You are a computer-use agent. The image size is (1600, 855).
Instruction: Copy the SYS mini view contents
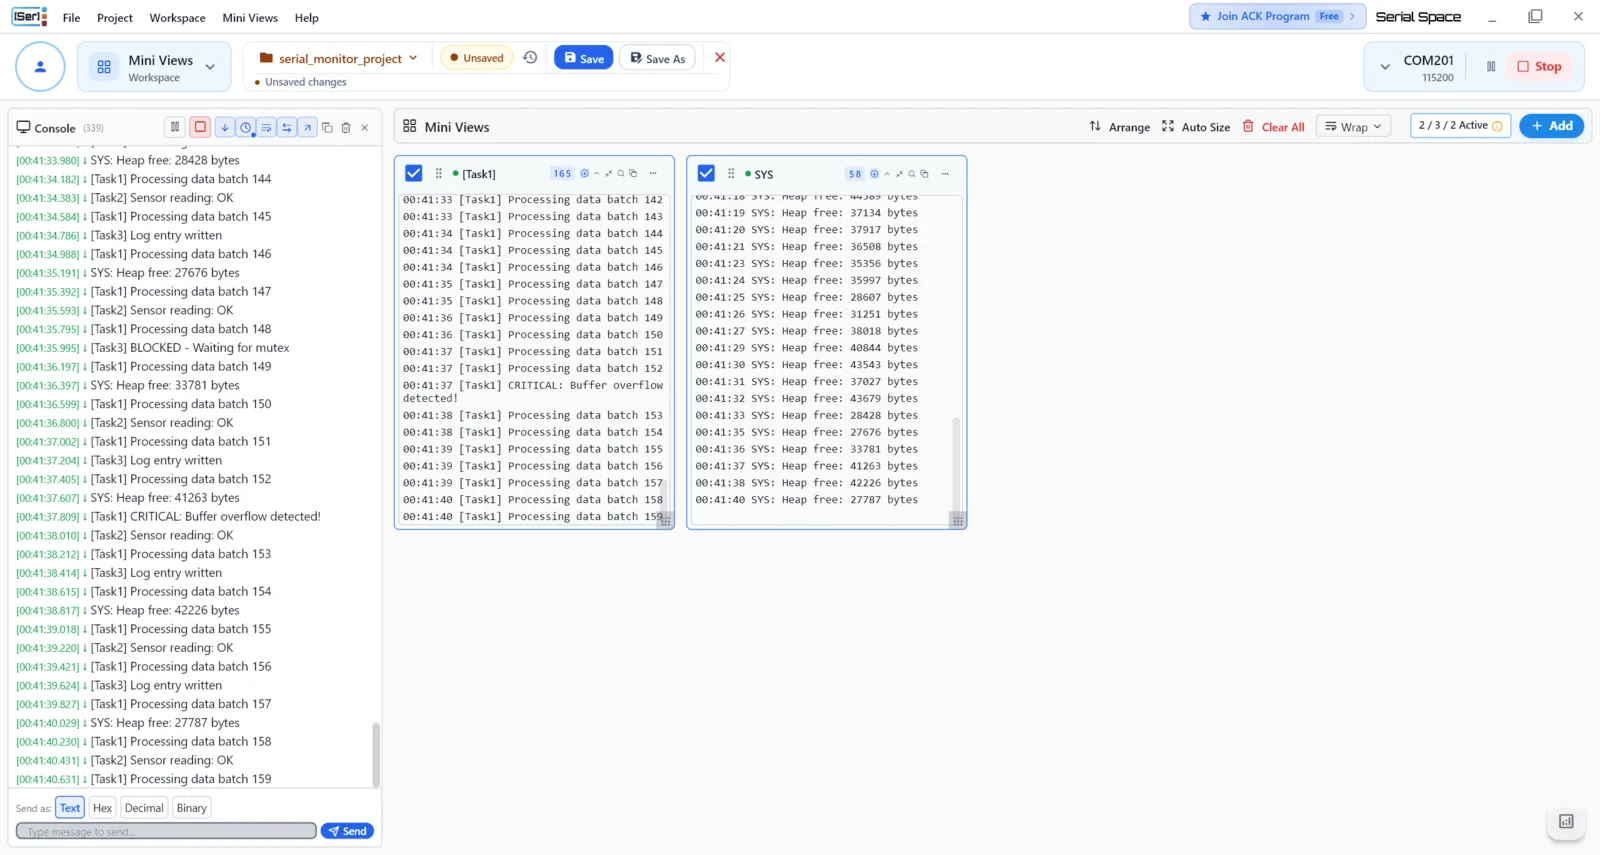[x=924, y=174]
